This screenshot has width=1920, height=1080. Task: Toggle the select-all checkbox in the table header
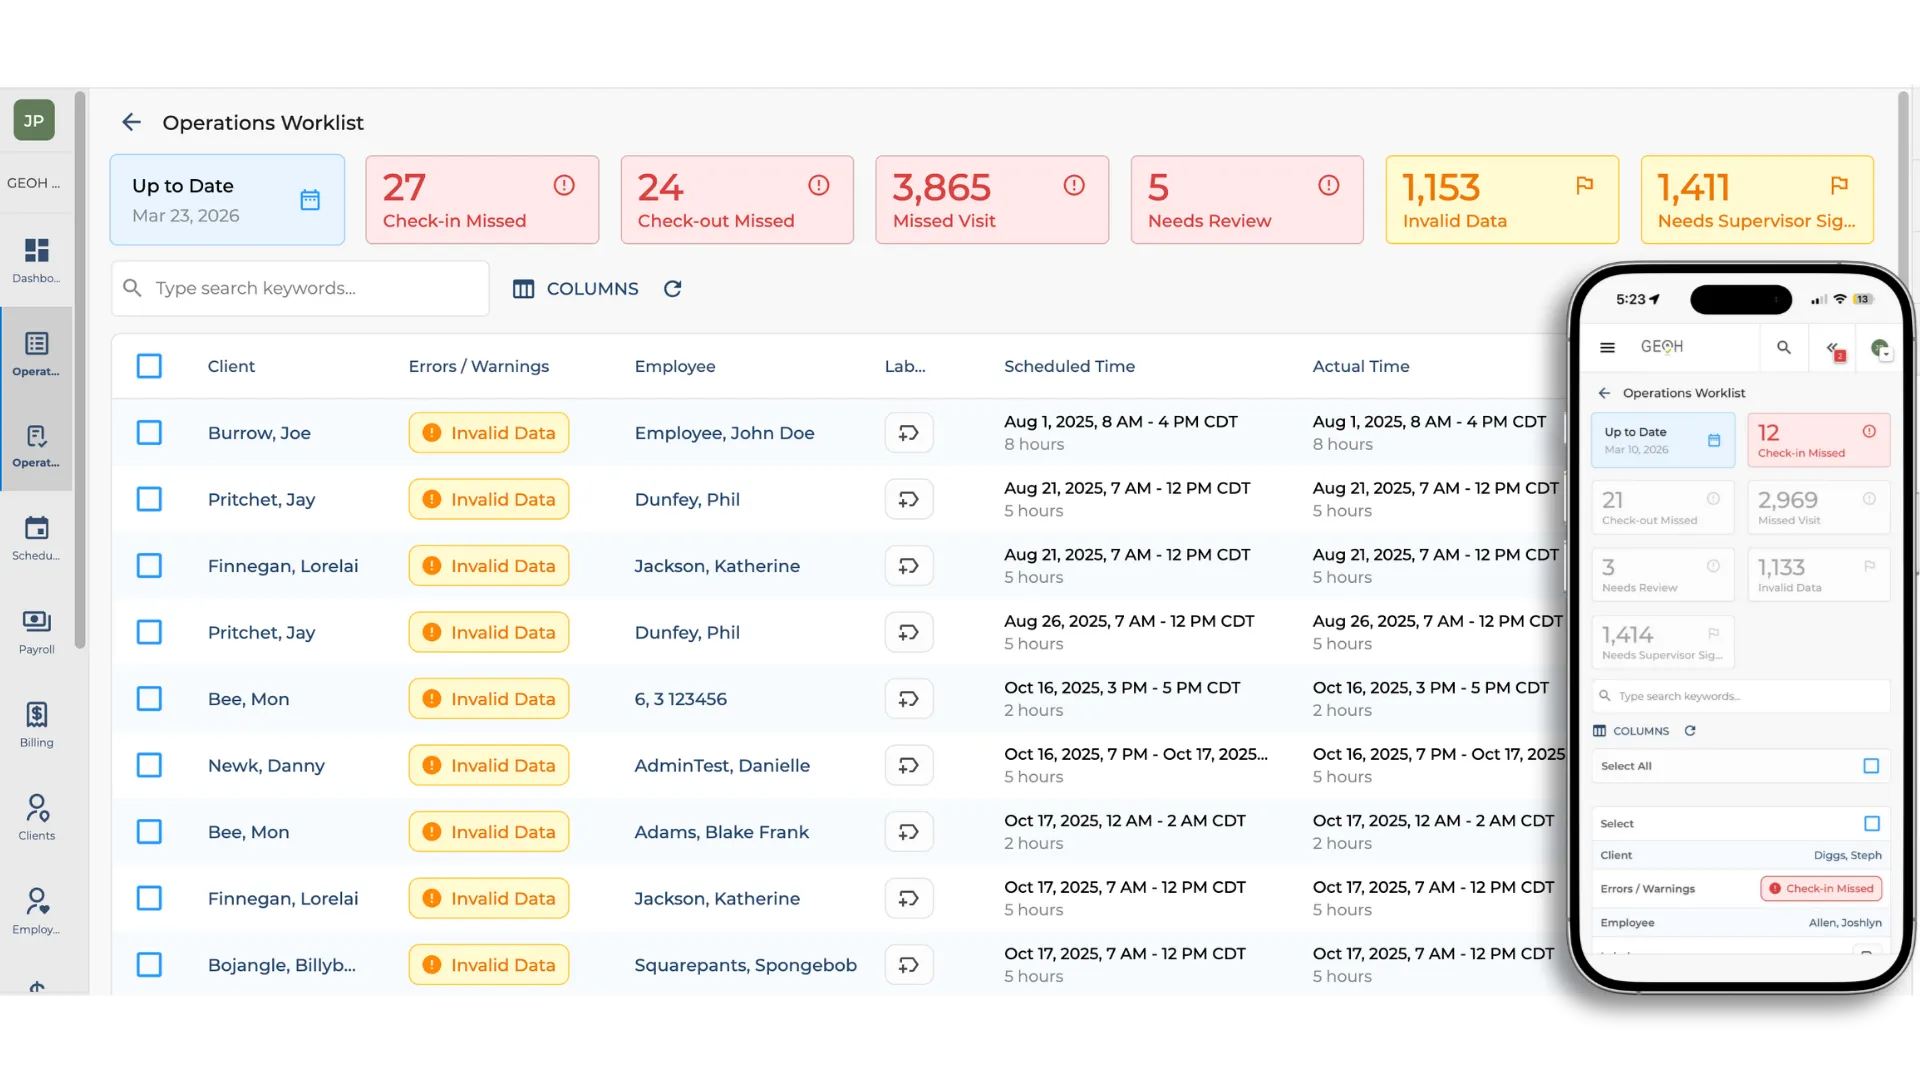[148, 366]
